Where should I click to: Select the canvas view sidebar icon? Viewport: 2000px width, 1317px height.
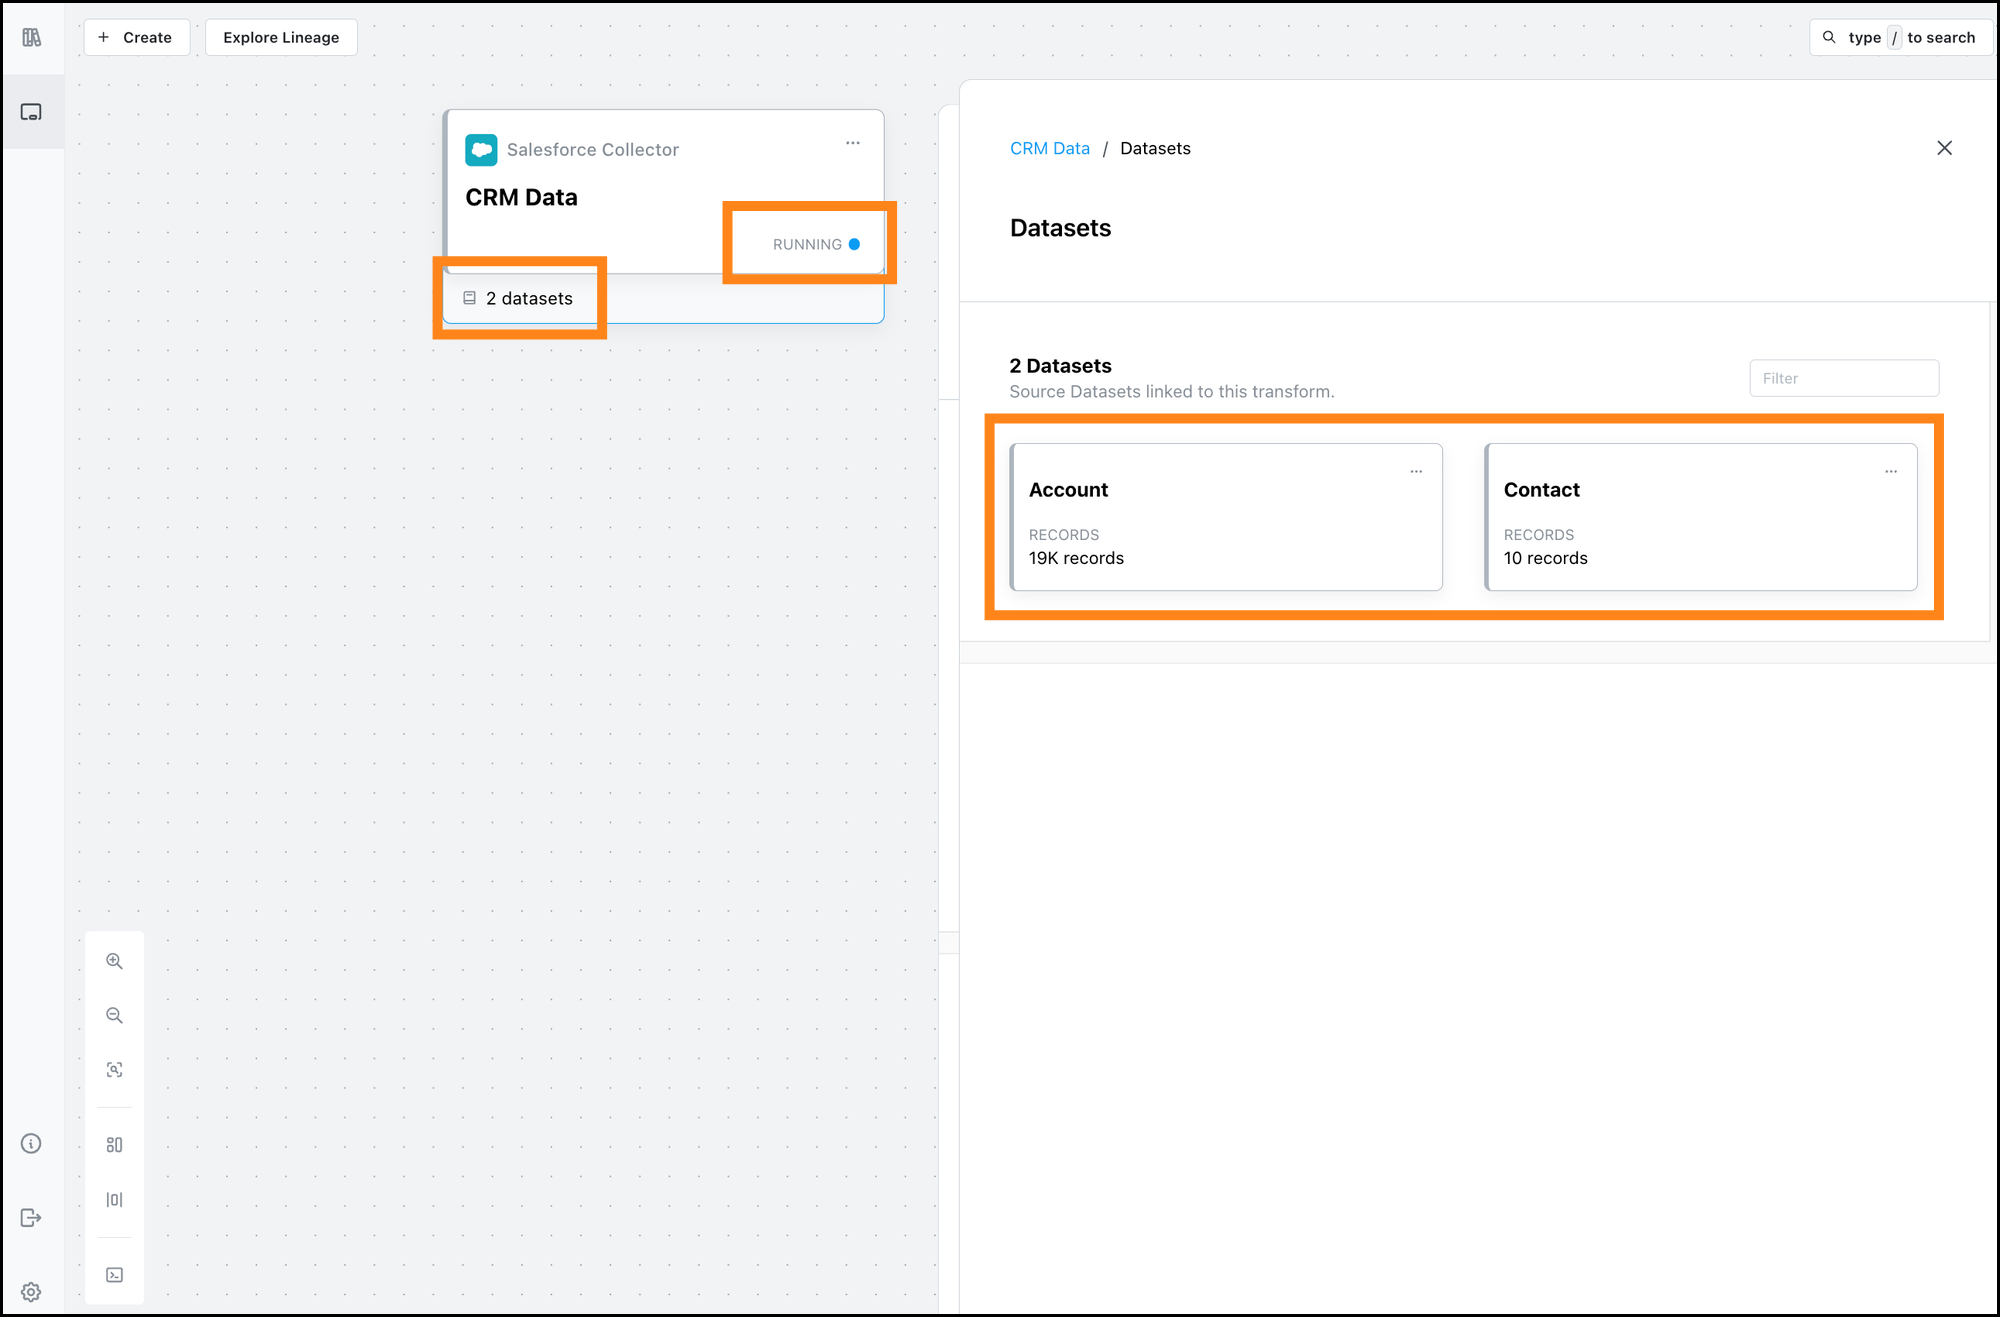[x=32, y=112]
